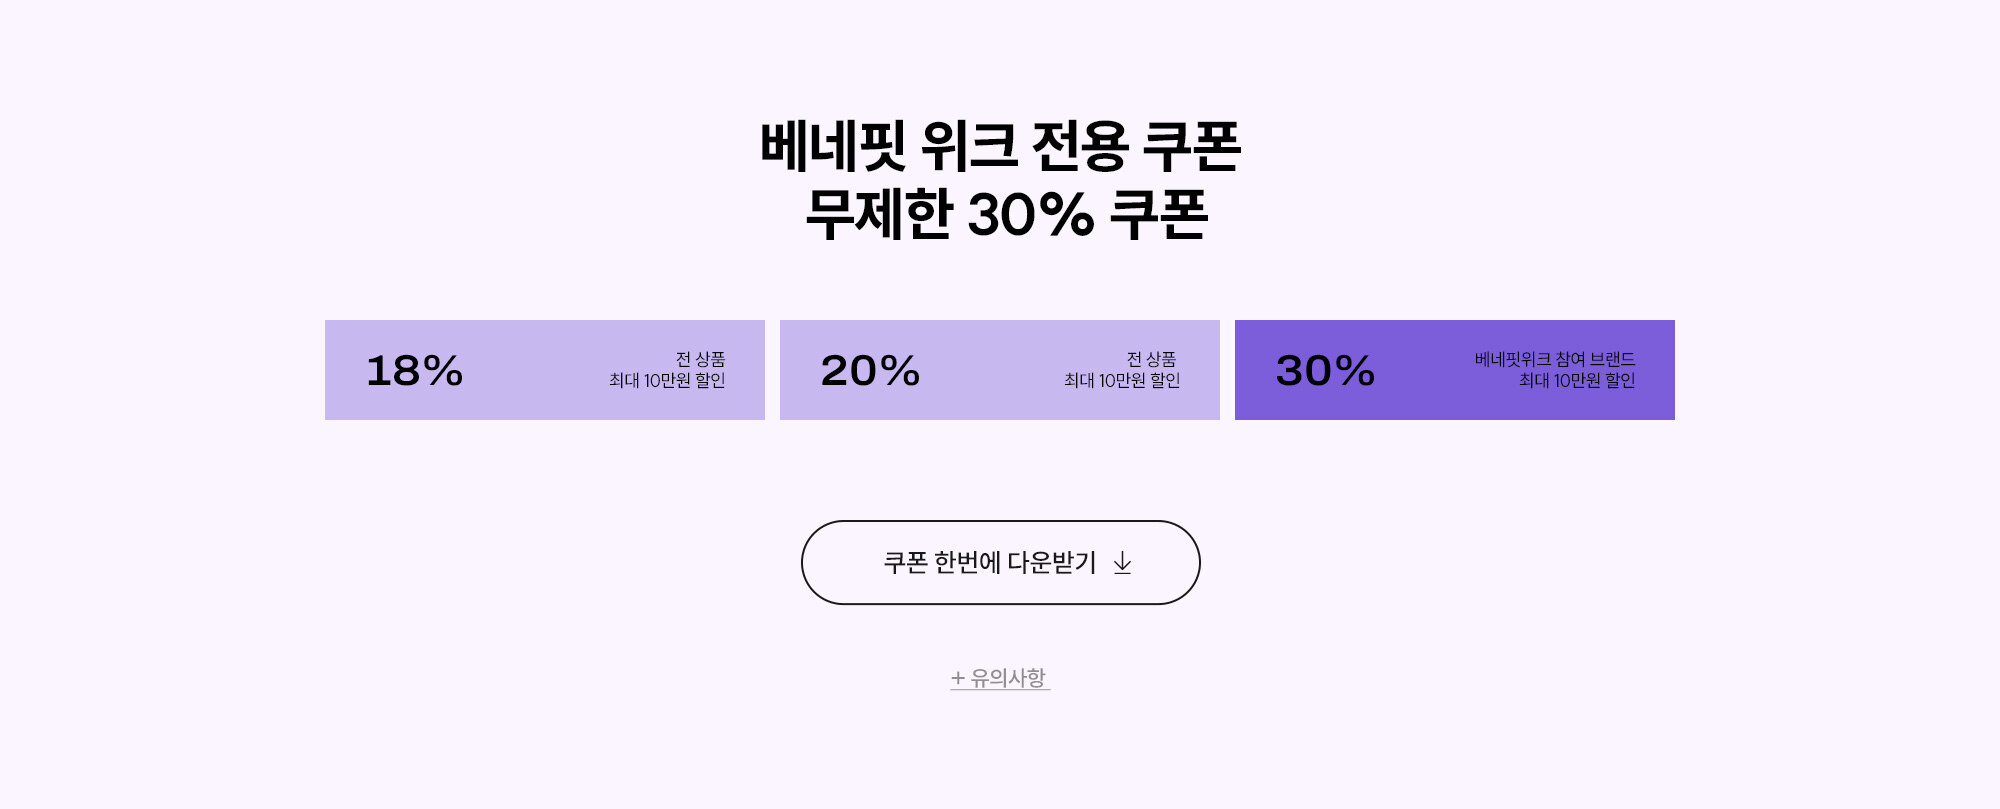Select the dark purple 30% coupon card
Viewport: 2000px width, 809px height.
point(1455,370)
